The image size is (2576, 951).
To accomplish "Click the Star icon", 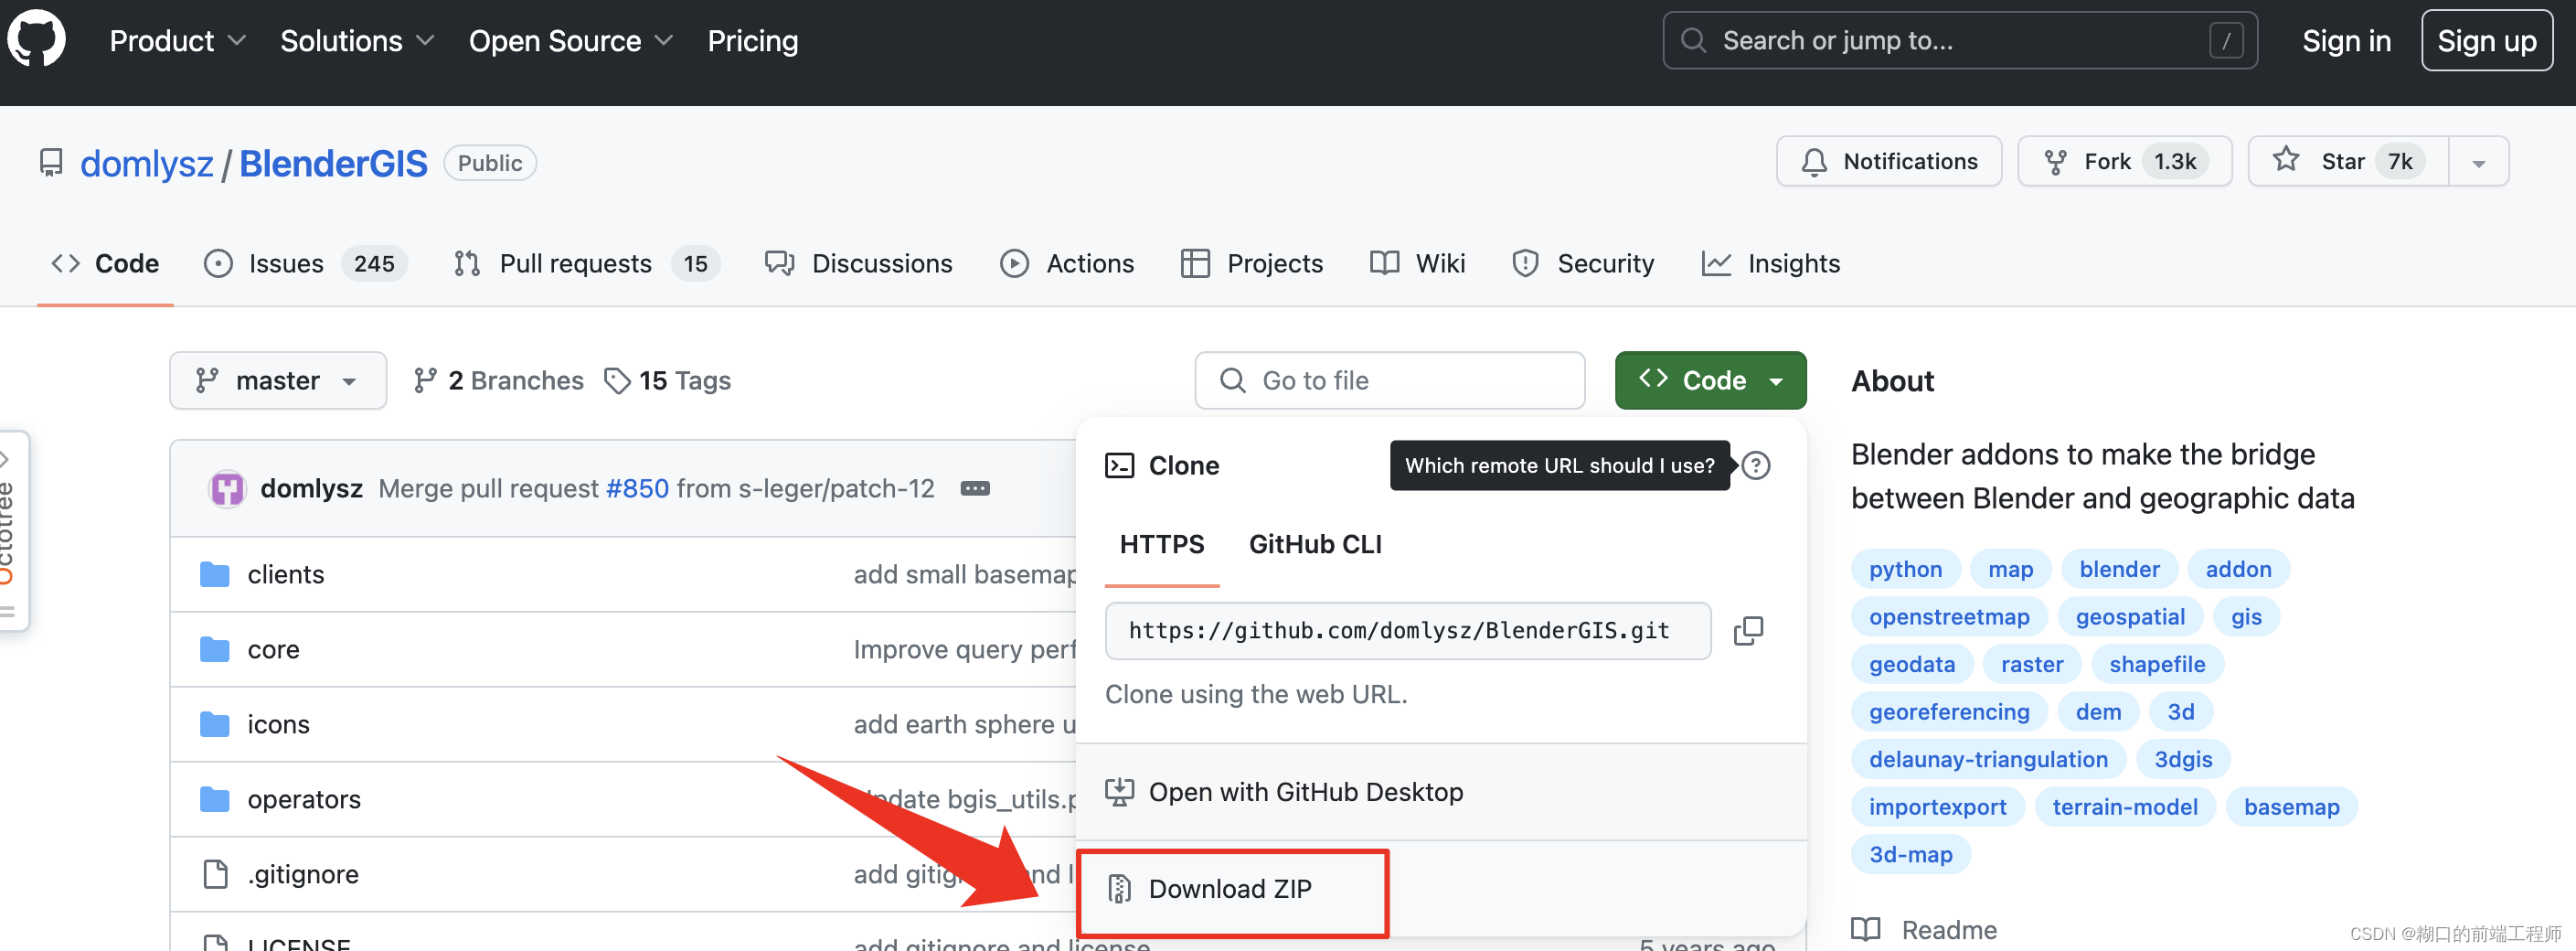I will click(2285, 160).
